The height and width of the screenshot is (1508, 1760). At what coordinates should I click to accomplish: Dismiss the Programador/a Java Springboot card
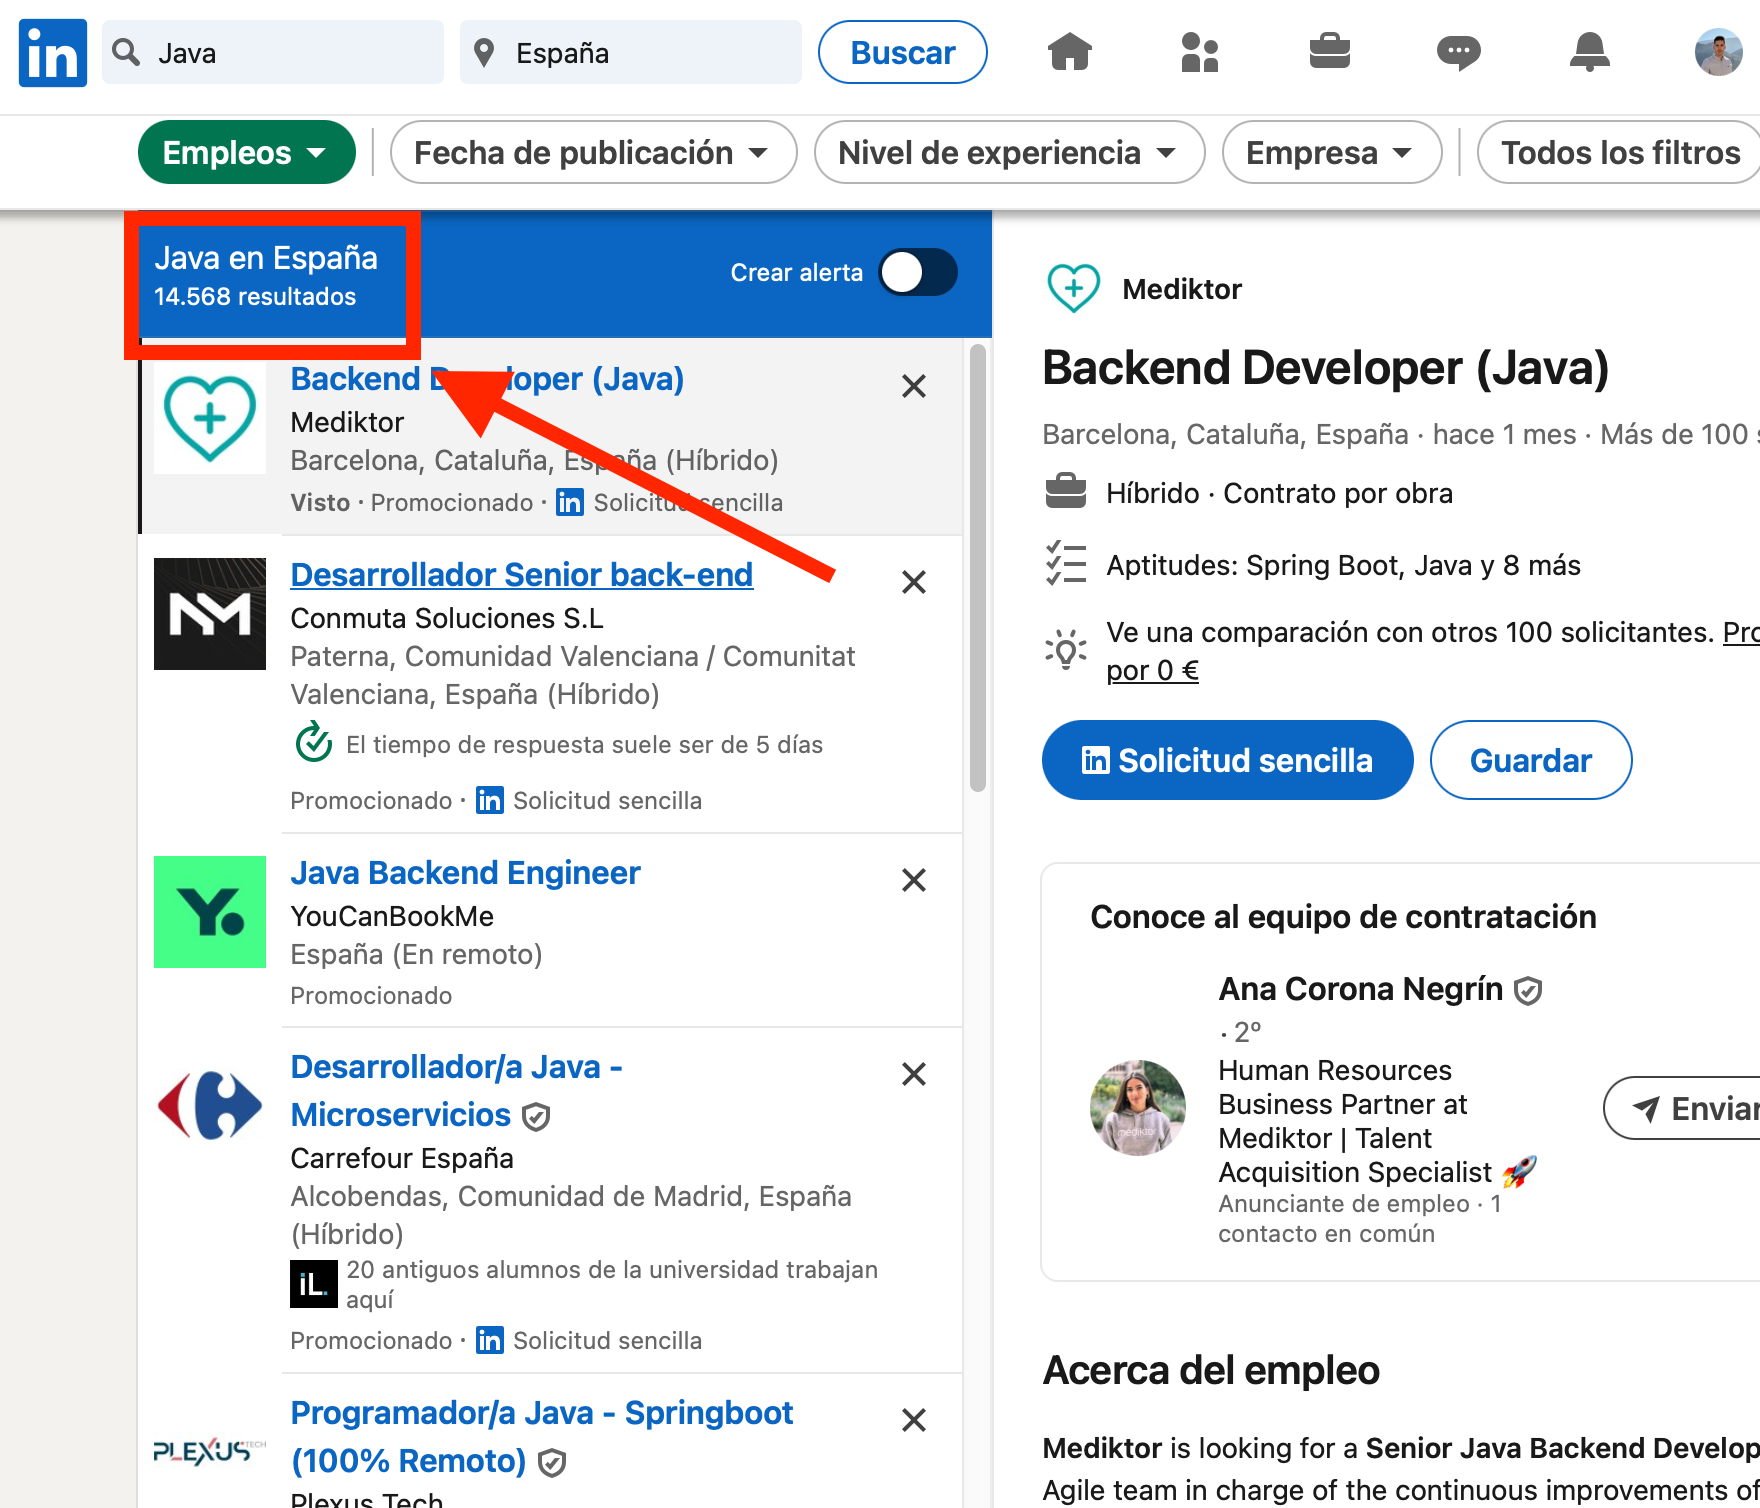click(x=914, y=1420)
